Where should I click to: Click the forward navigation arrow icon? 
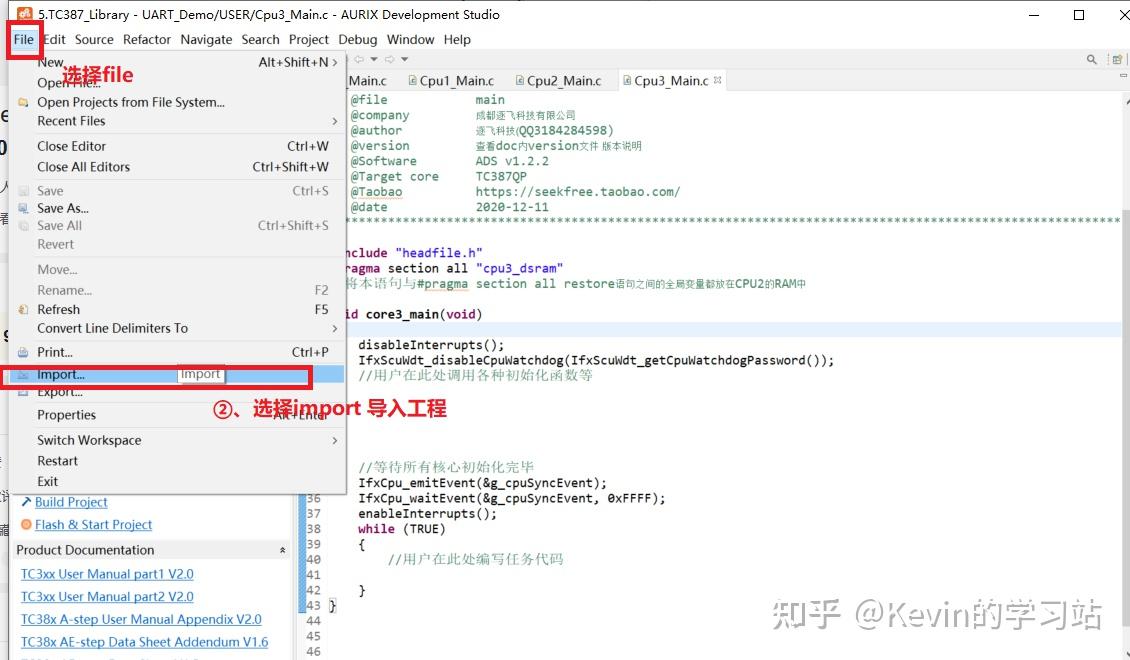pos(390,59)
